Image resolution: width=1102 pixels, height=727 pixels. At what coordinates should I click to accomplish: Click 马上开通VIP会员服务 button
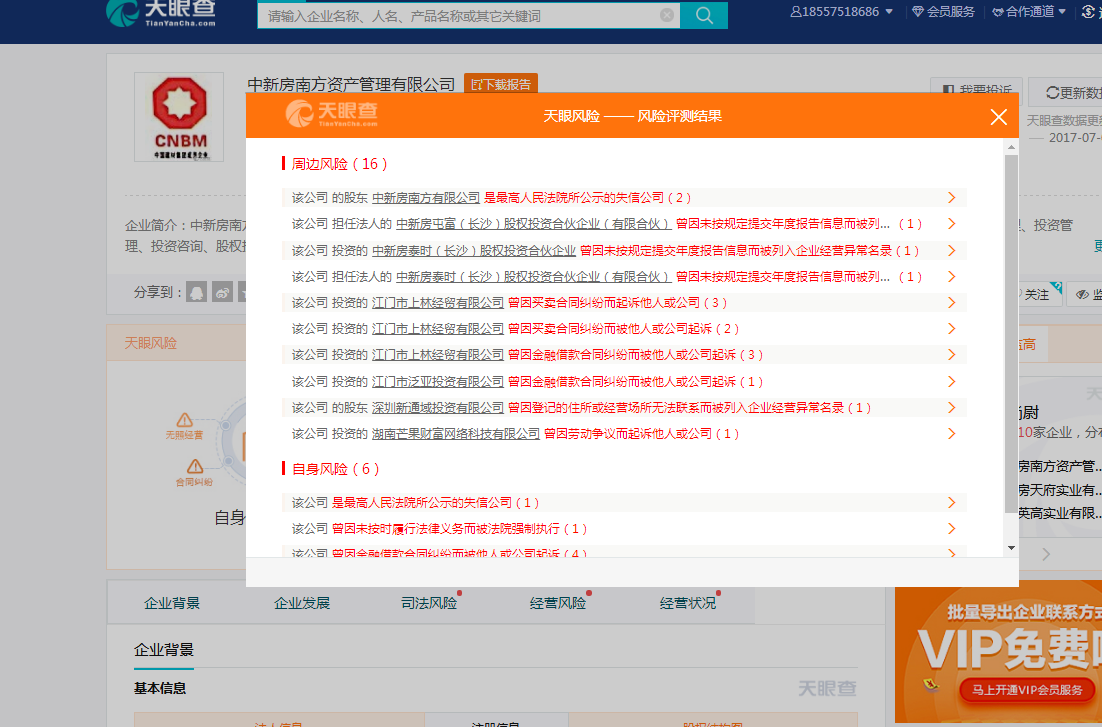point(1027,690)
